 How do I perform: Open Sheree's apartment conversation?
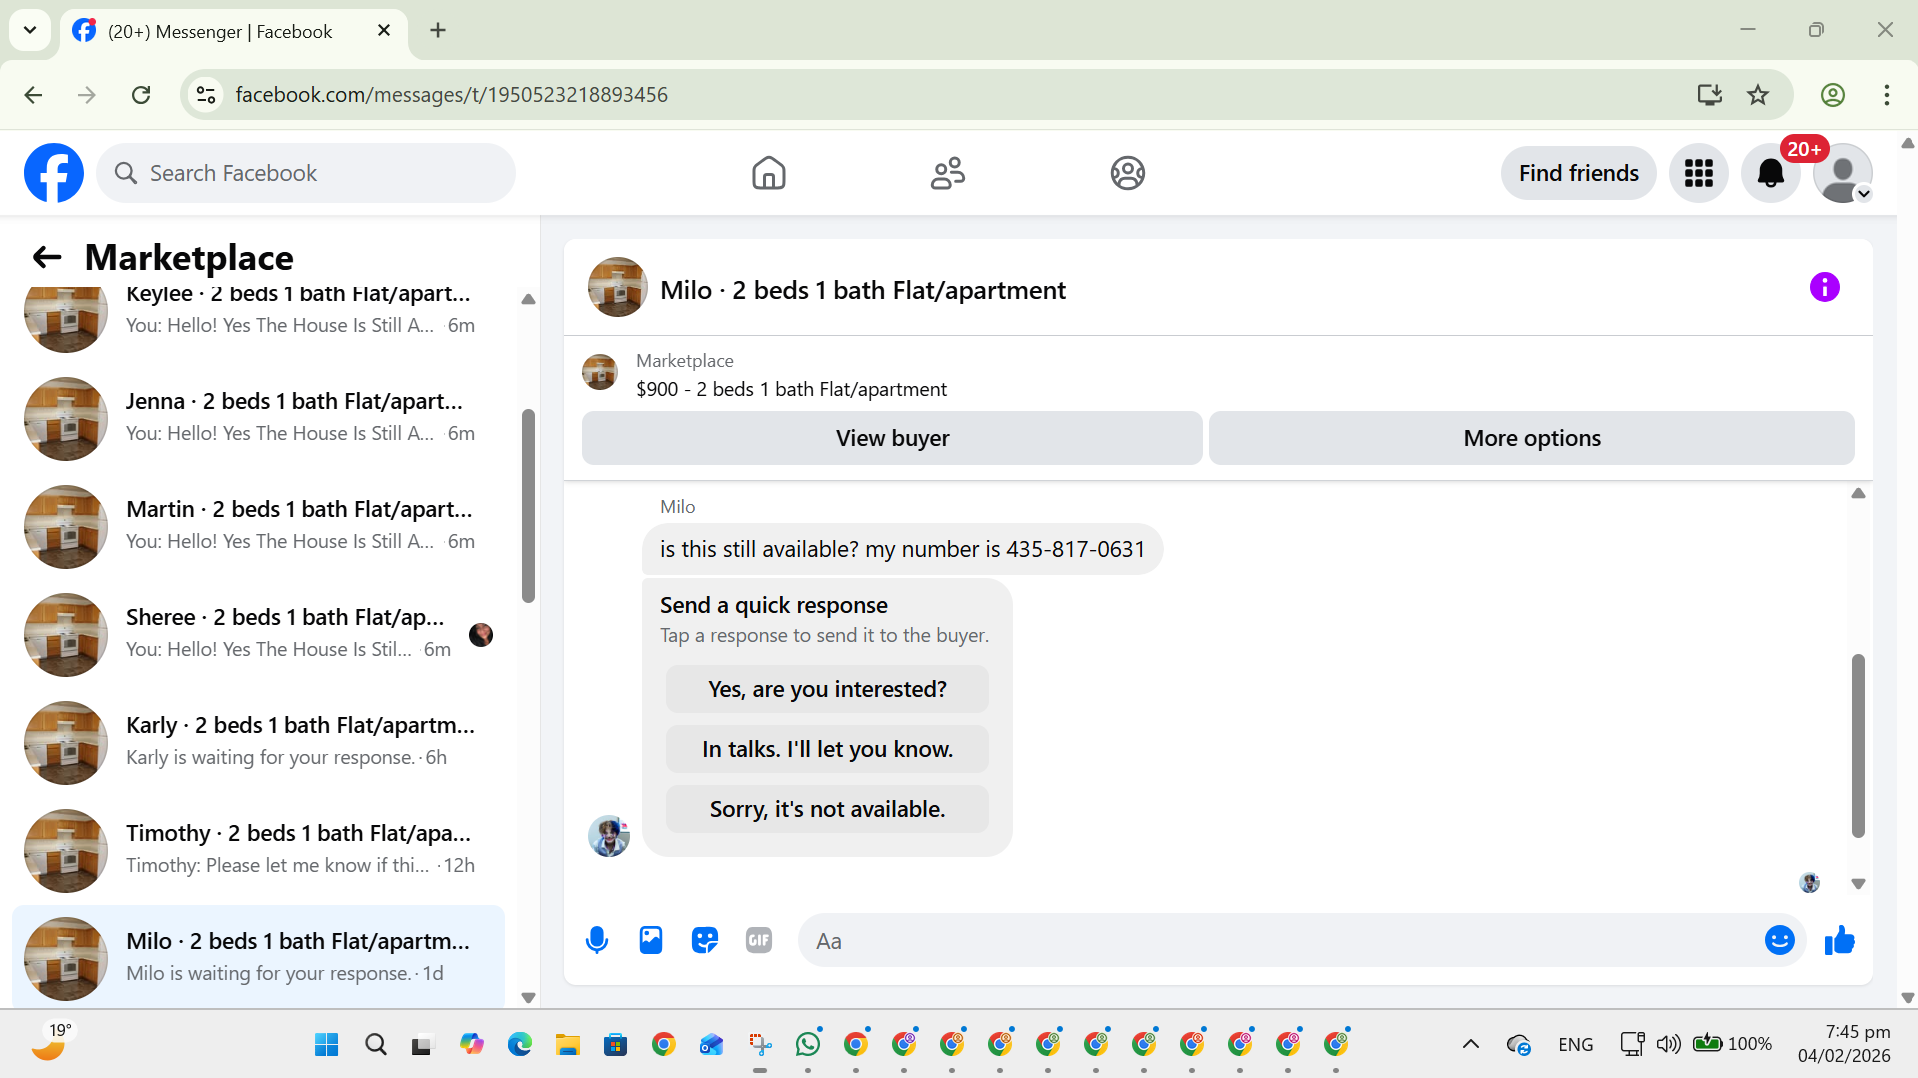[258, 635]
